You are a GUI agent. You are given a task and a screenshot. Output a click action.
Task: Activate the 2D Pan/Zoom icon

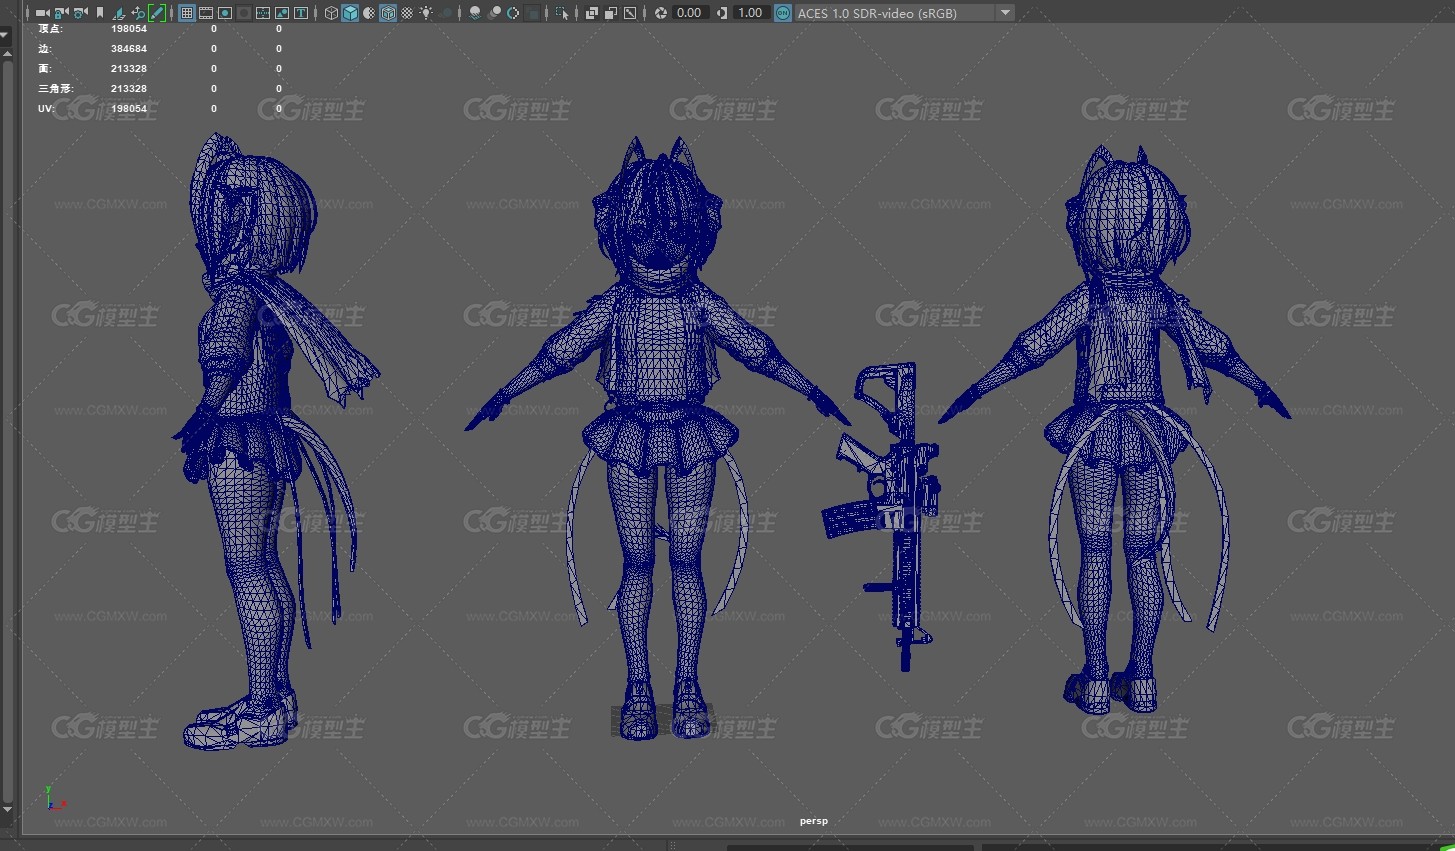138,13
